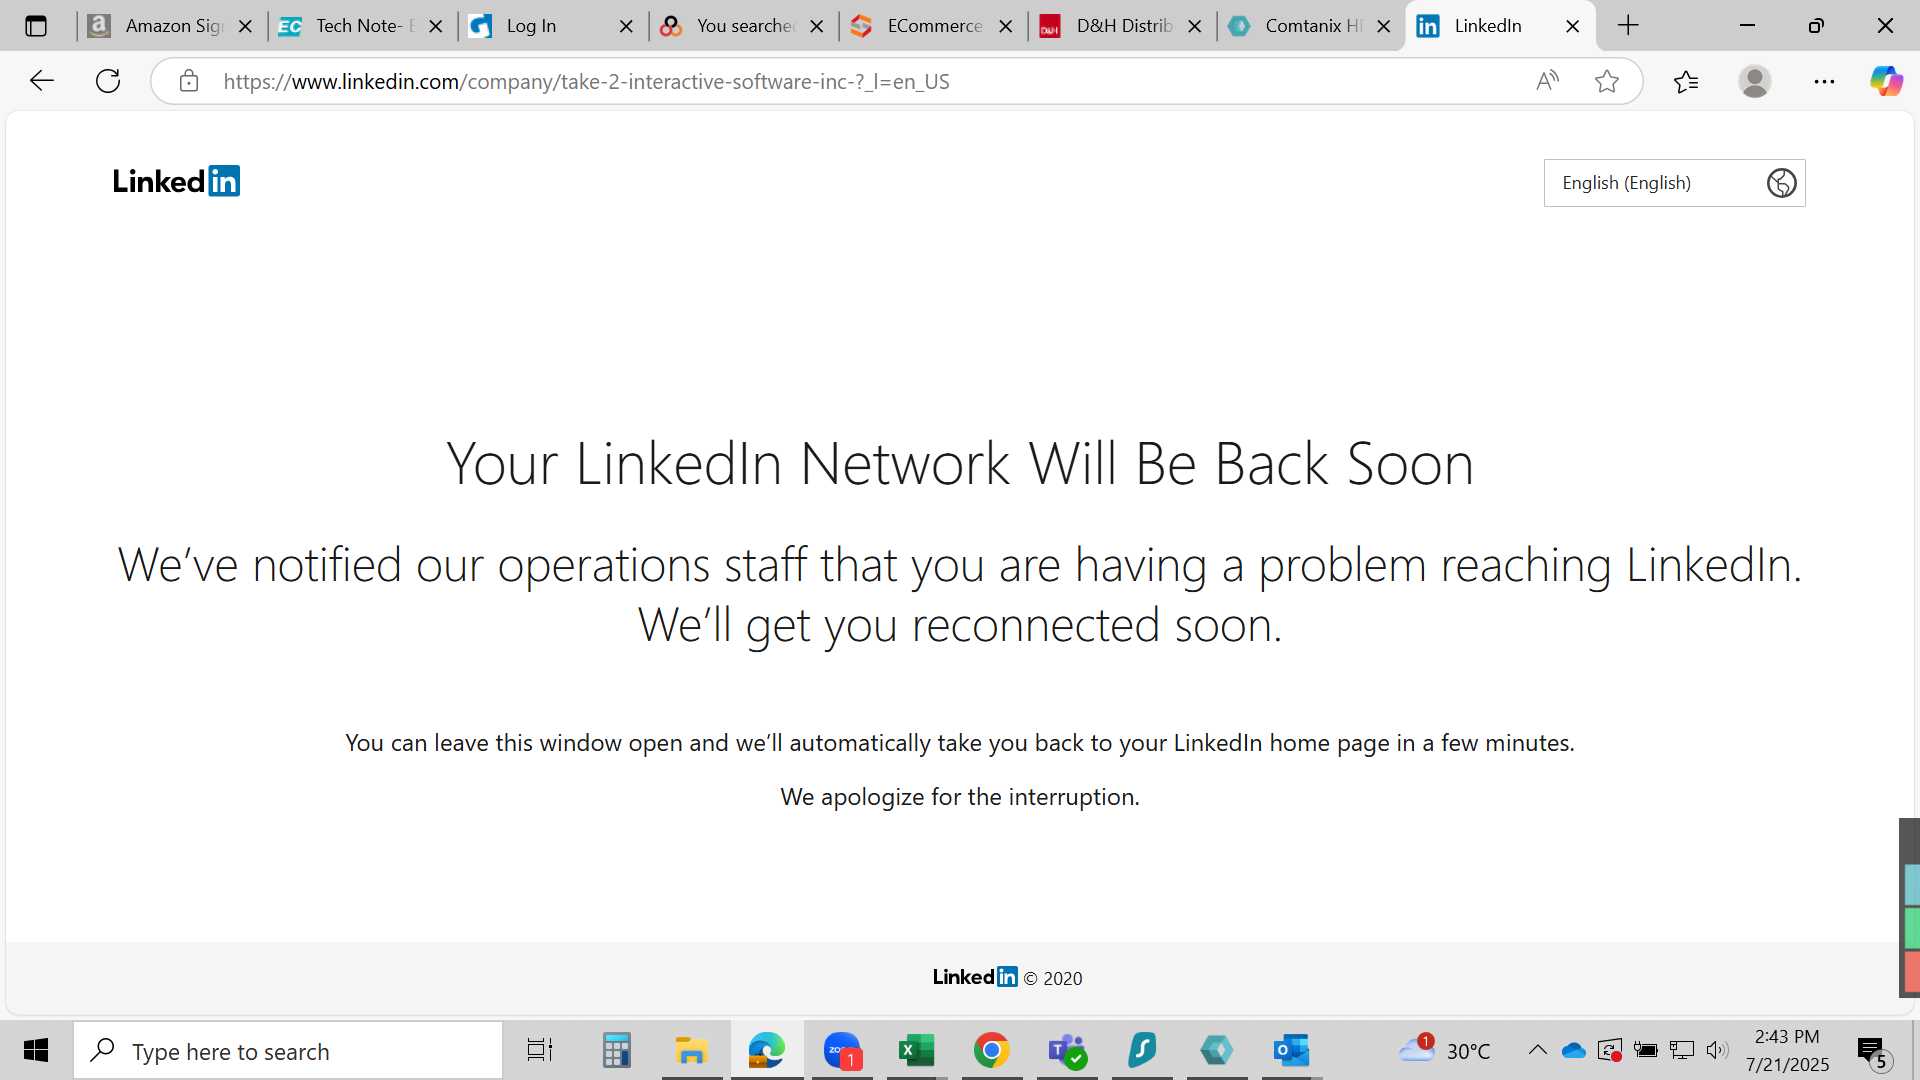Close the You searched tab
Screen dimensions: 1920x1080
point(816,27)
